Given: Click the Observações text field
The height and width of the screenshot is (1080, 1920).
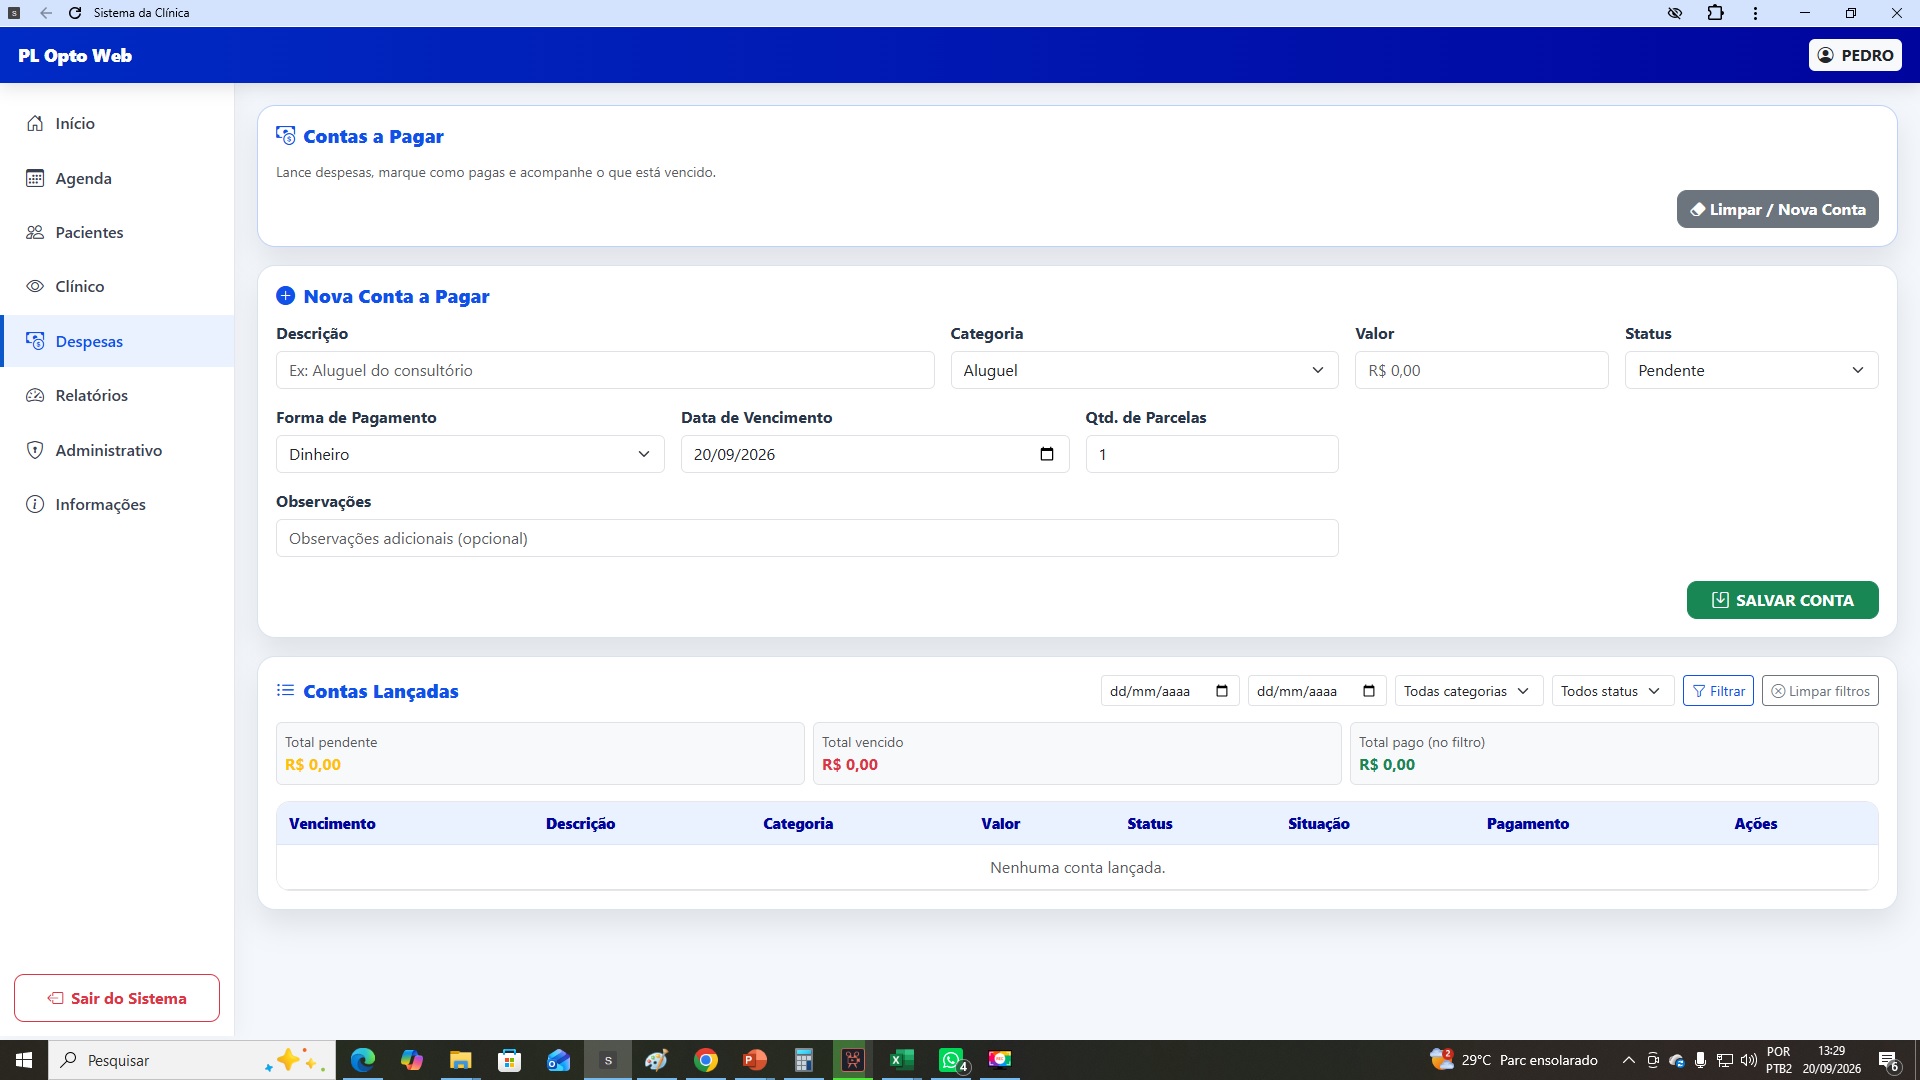Looking at the screenshot, I should point(807,538).
